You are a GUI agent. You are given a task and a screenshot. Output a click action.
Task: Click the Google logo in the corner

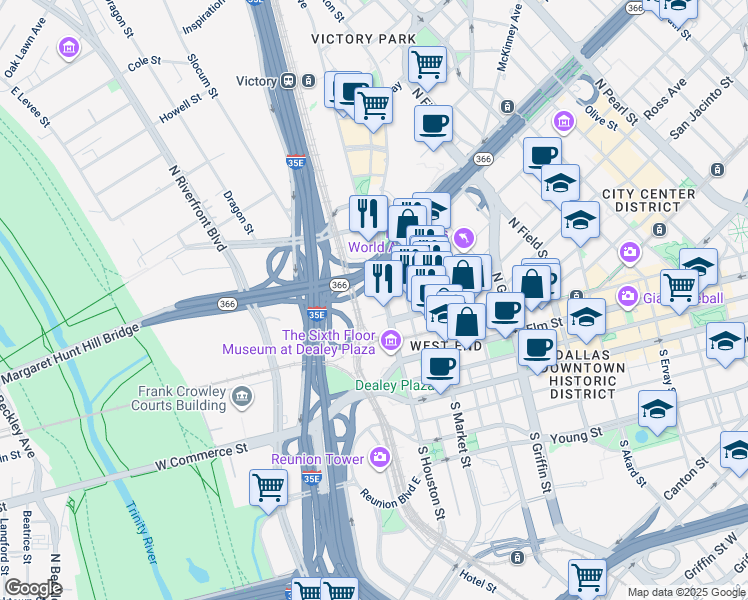(x=33, y=588)
